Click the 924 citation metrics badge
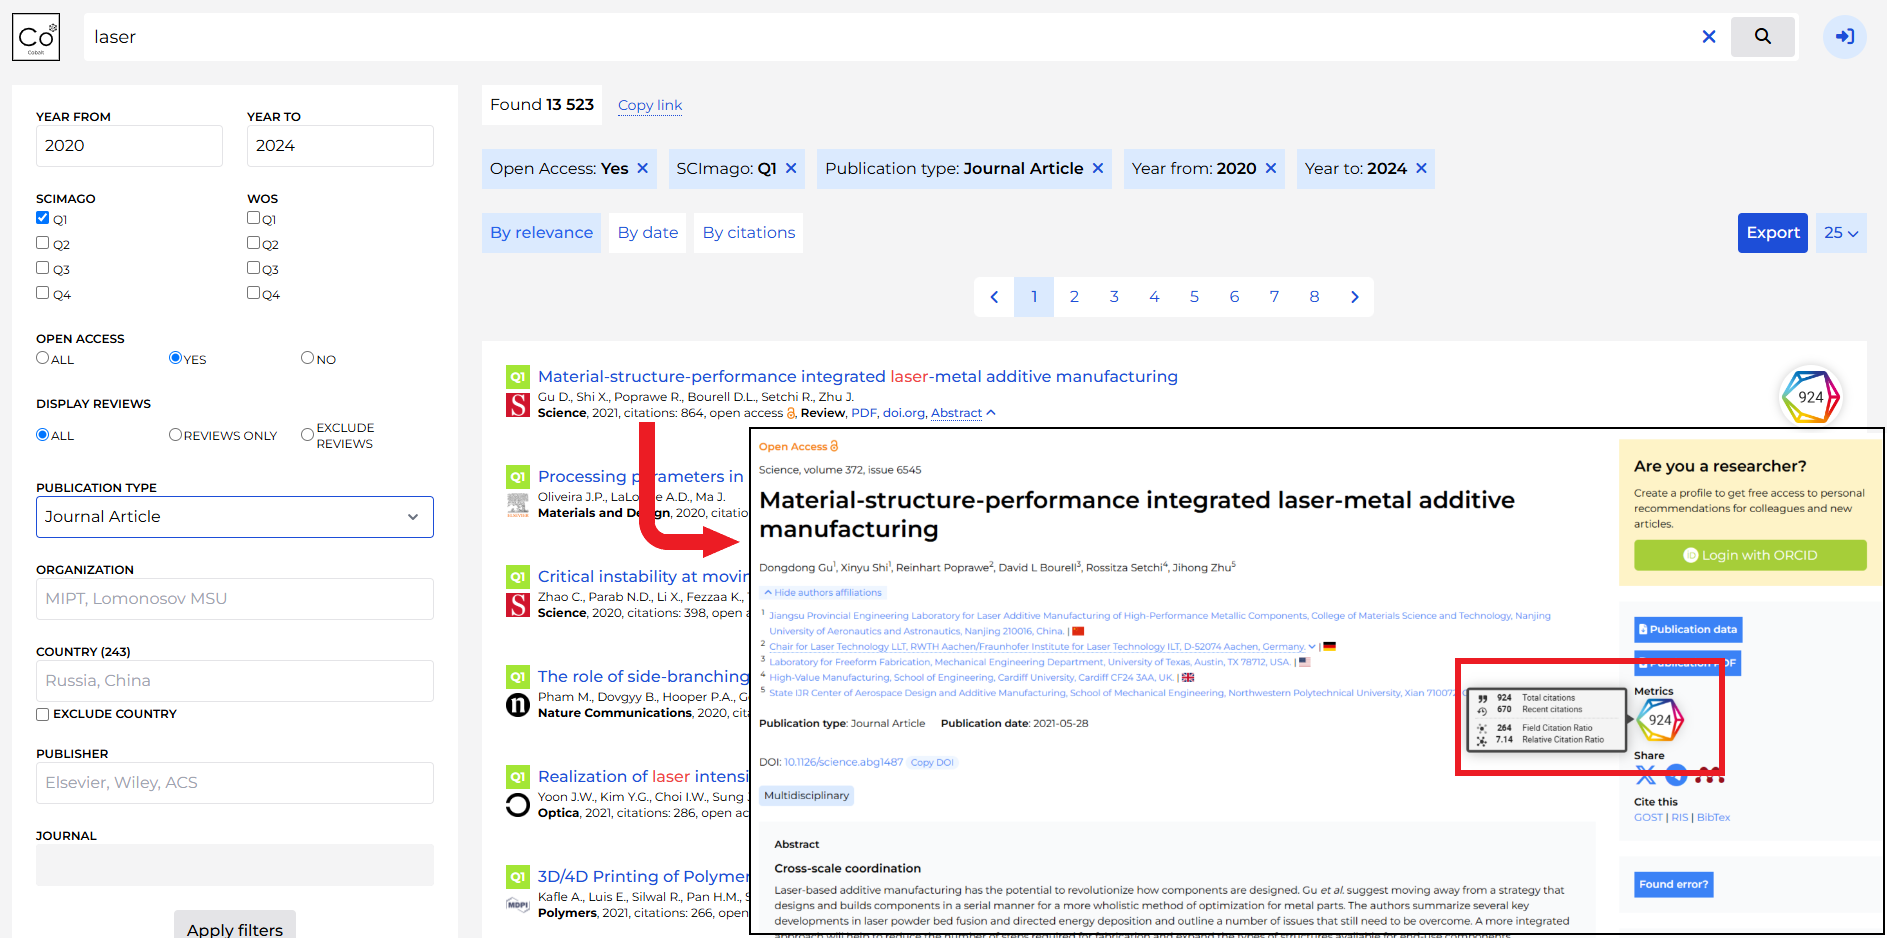Image resolution: width=1887 pixels, height=938 pixels. (1811, 396)
